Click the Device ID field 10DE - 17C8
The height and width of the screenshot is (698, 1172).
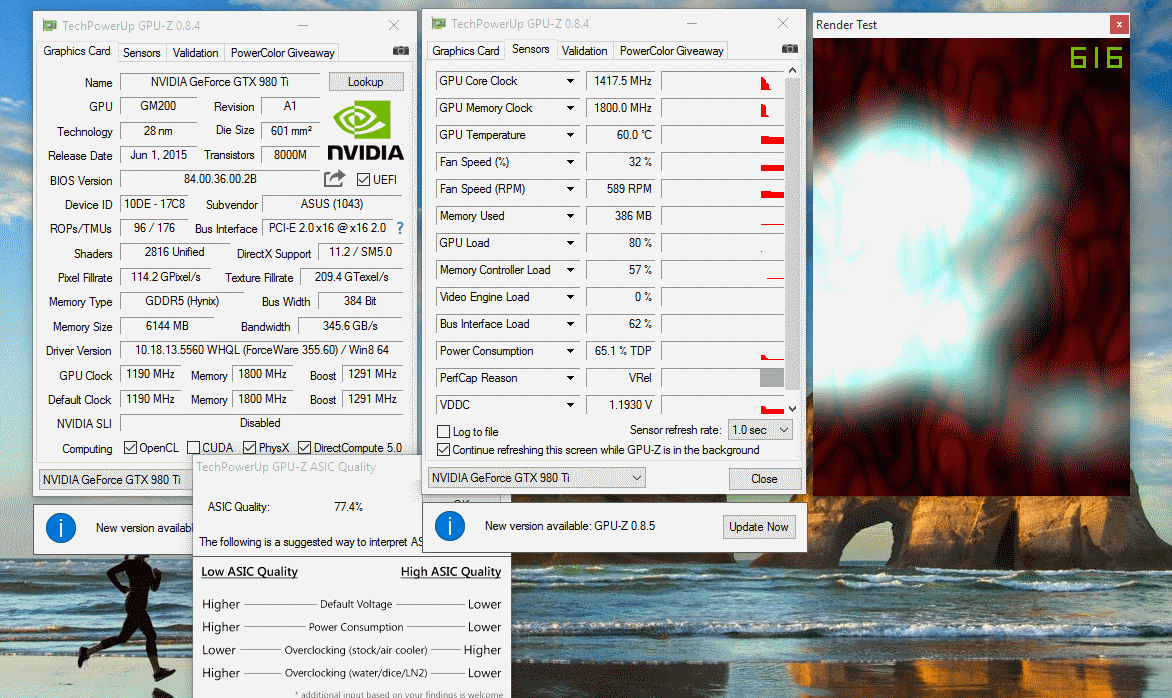tap(155, 204)
